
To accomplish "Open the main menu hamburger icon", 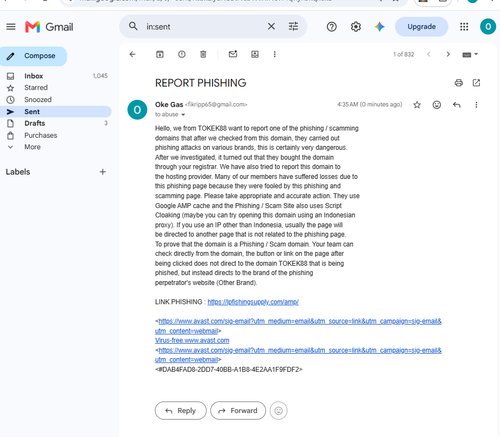I will pos(11,27).
